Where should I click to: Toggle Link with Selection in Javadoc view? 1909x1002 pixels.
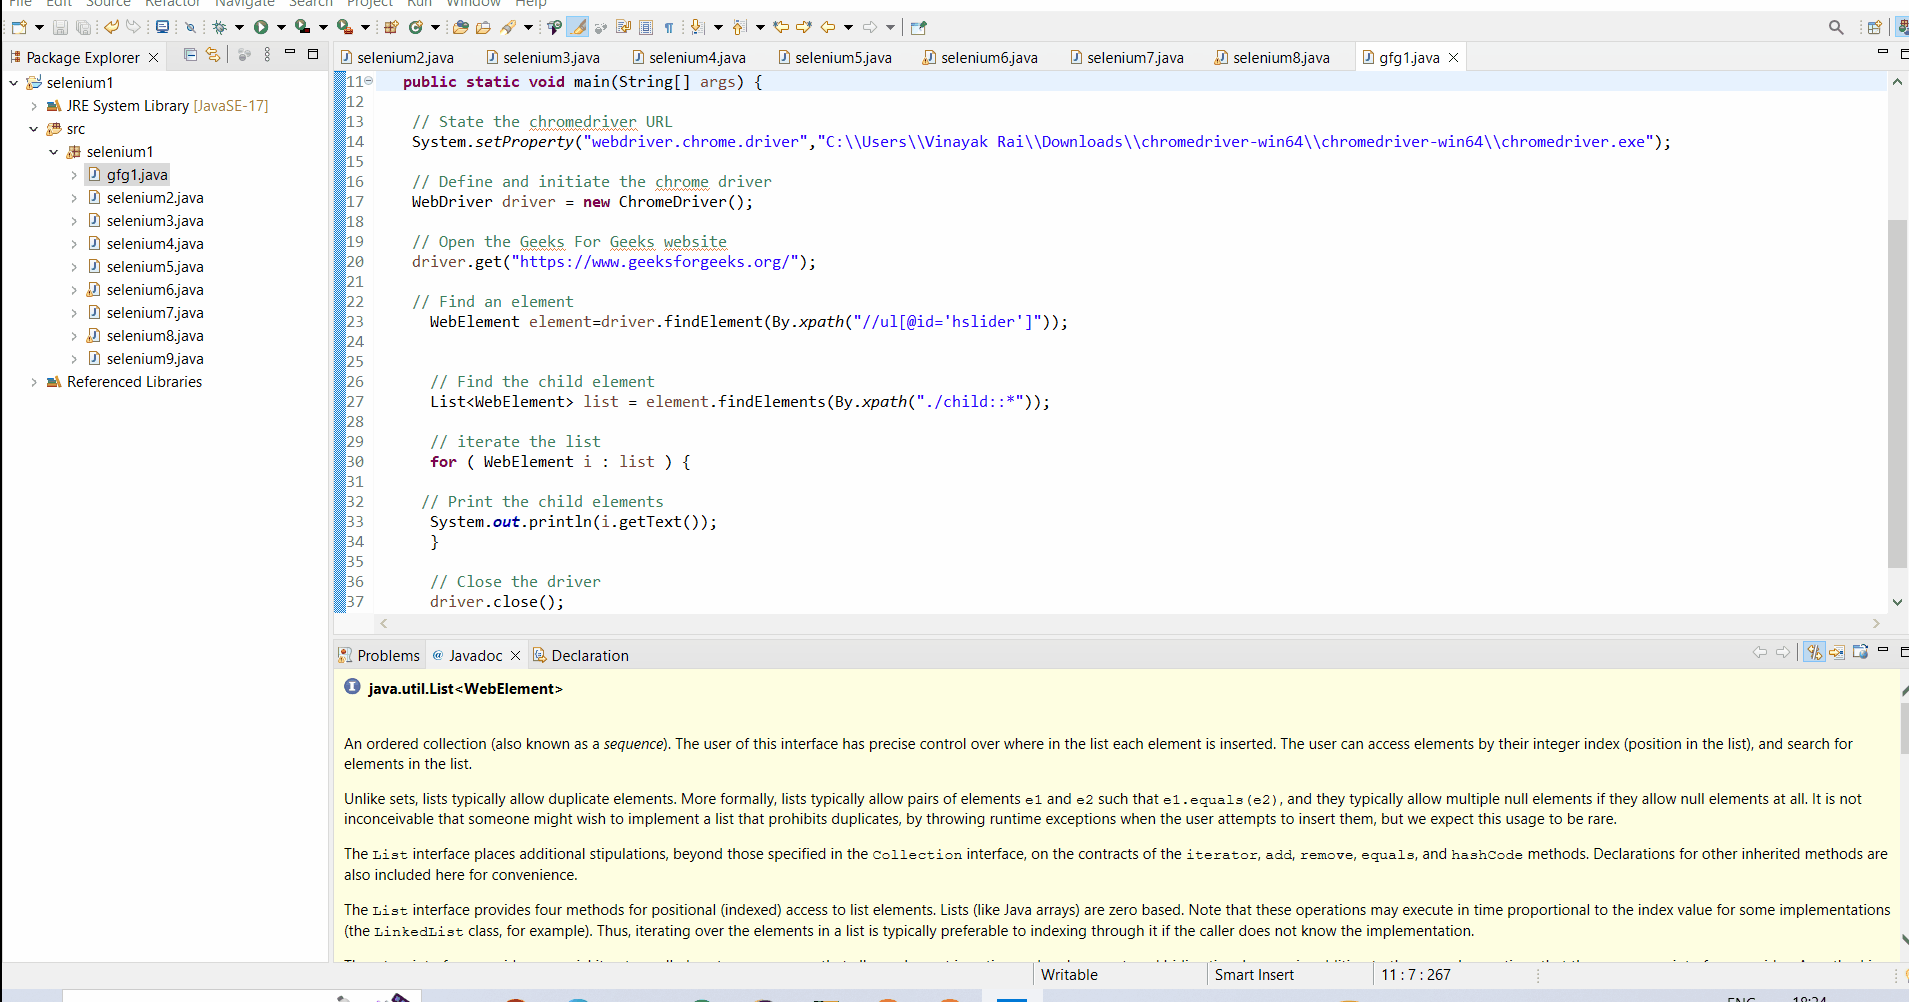pyautogui.click(x=1815, y=652)
